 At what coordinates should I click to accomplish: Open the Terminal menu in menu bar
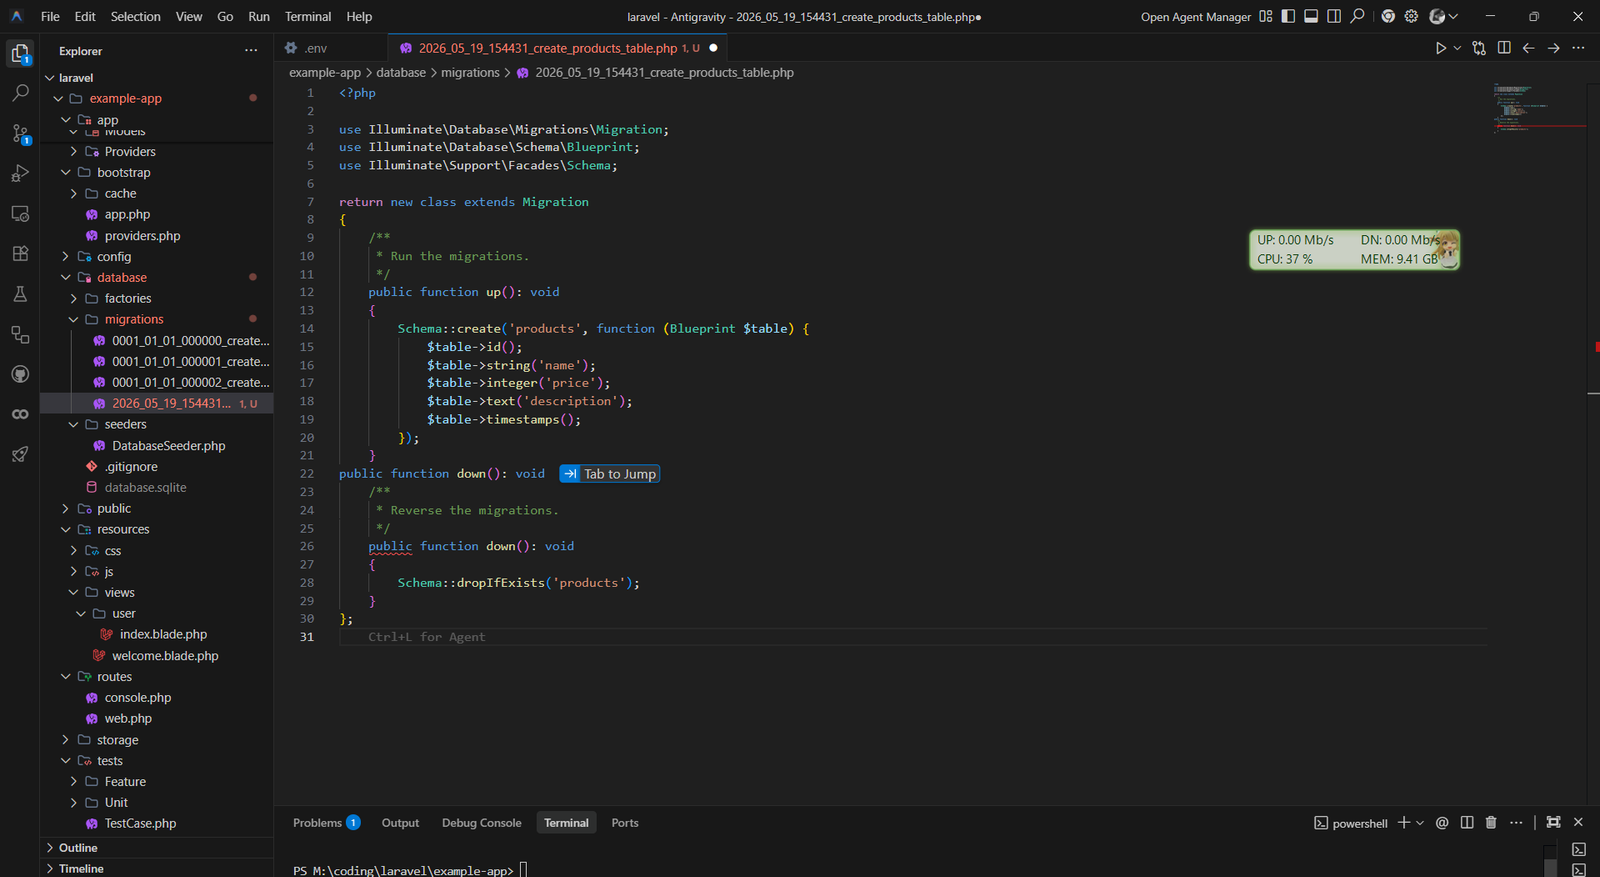pyautogui.click(x=308, y=16)
